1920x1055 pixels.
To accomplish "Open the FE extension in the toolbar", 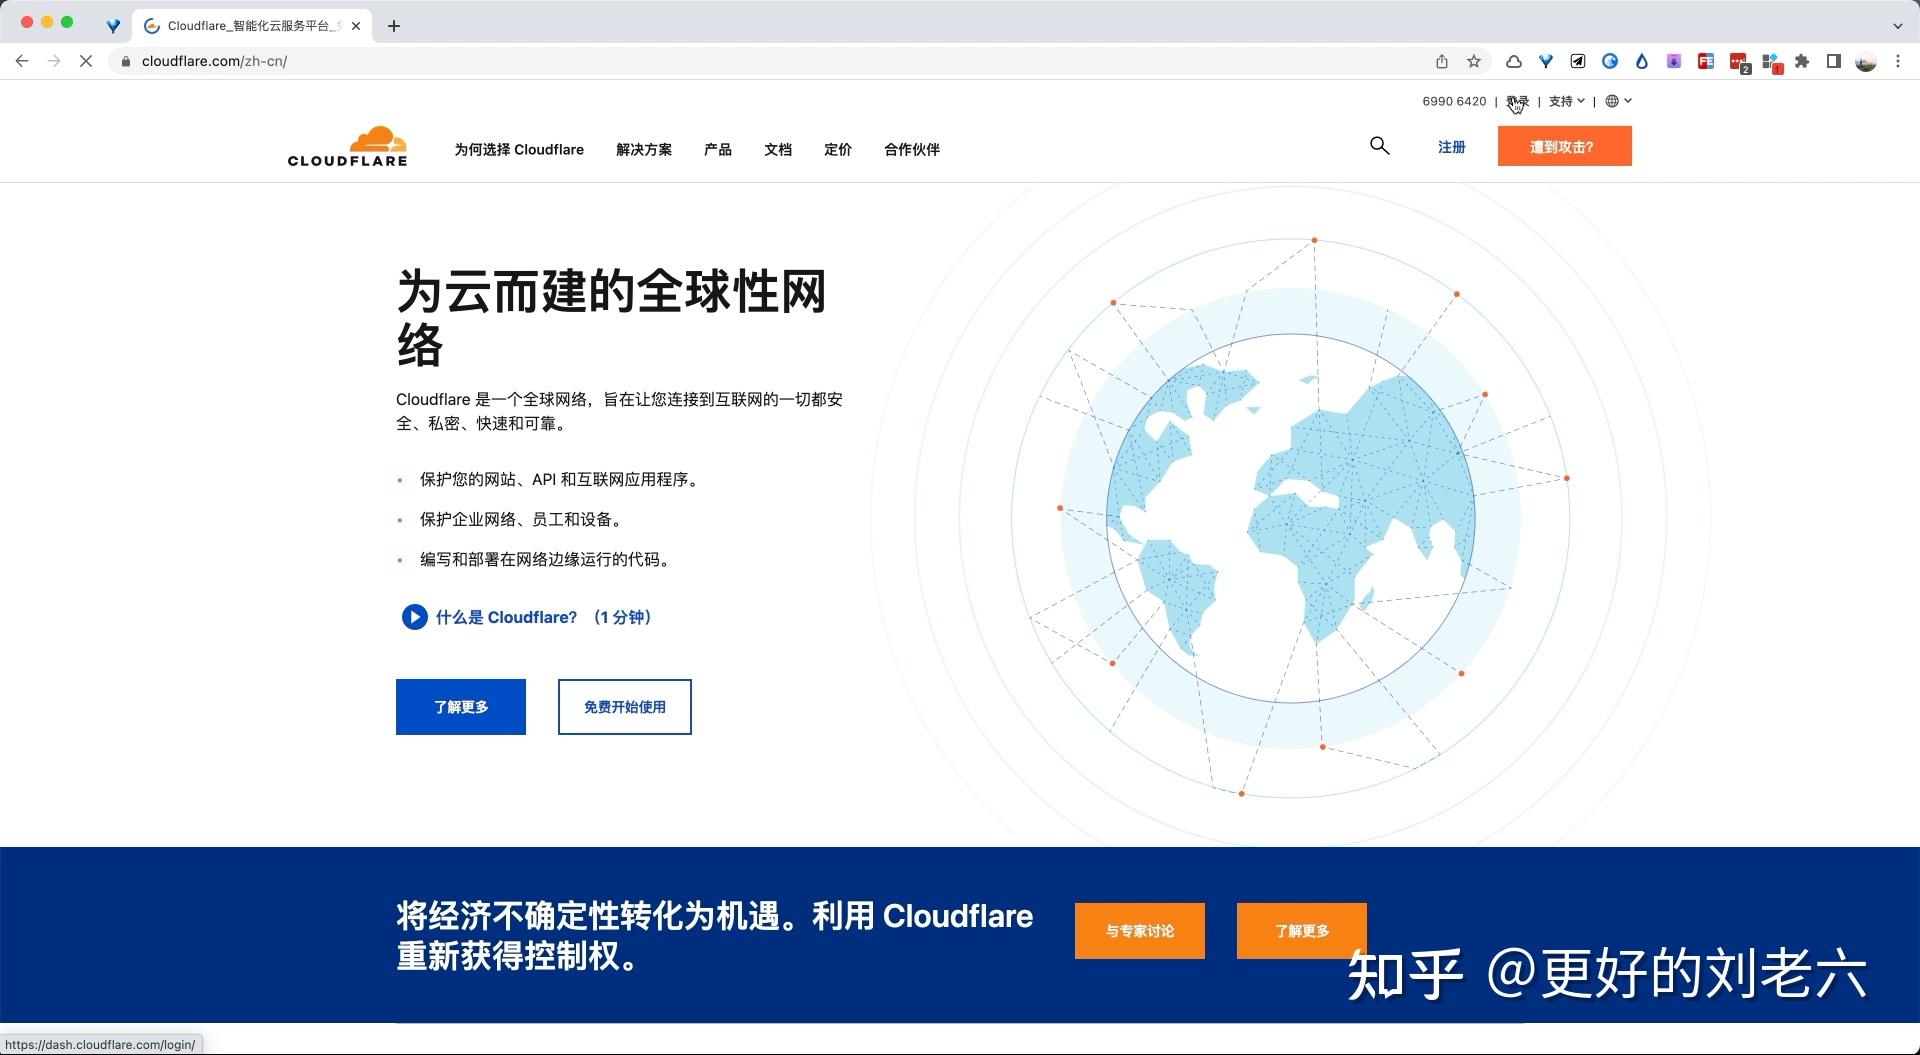I will pos(1706,61).
